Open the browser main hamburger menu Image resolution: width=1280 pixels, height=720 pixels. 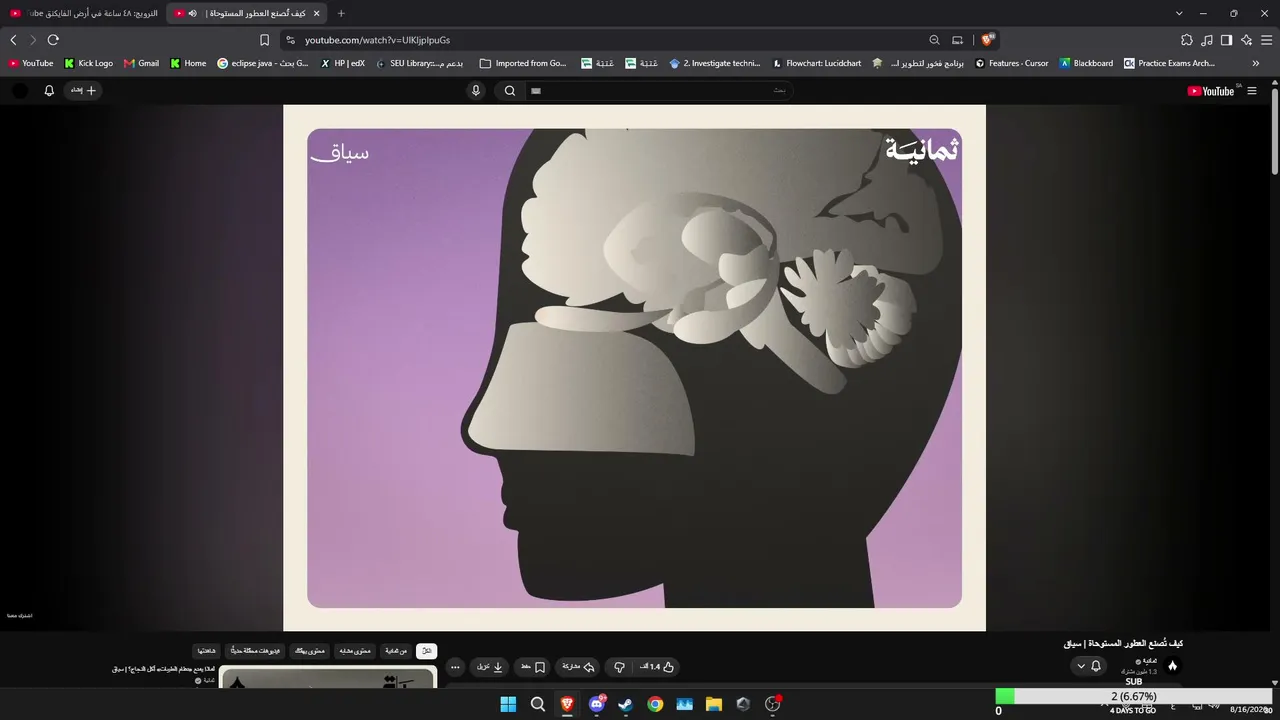coord(1266,40)
